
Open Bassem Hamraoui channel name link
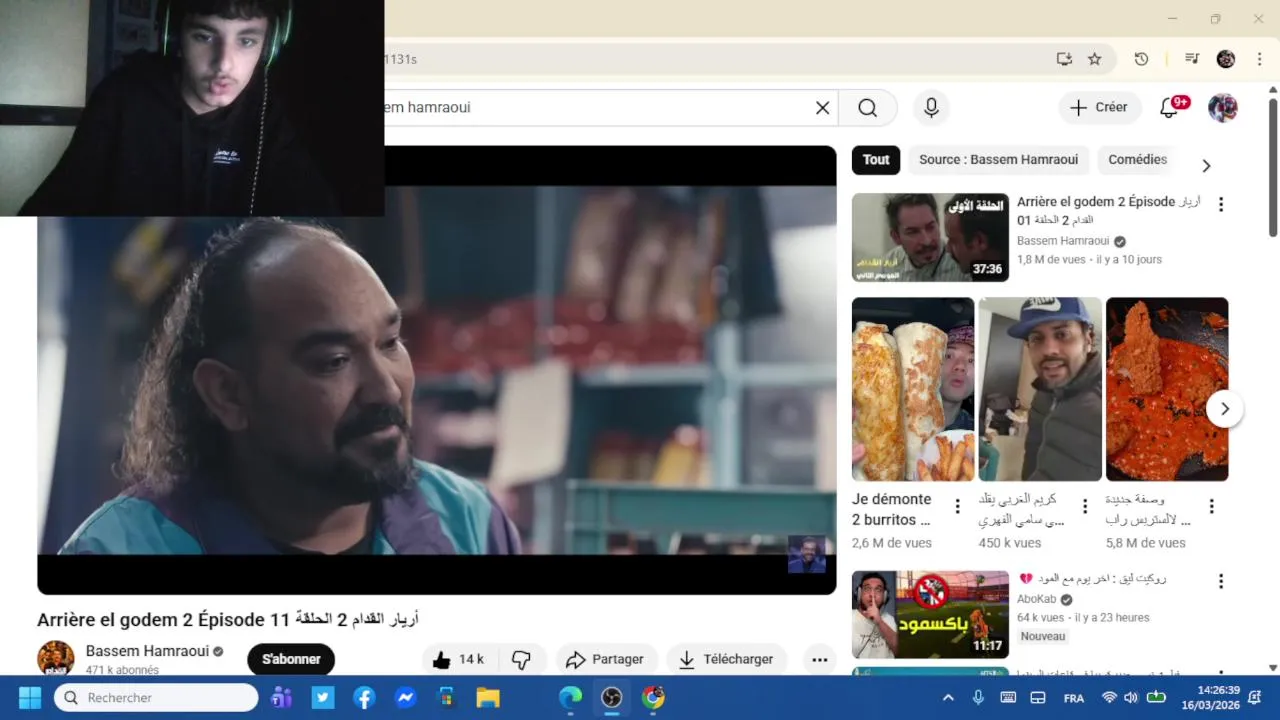(147, 651)
